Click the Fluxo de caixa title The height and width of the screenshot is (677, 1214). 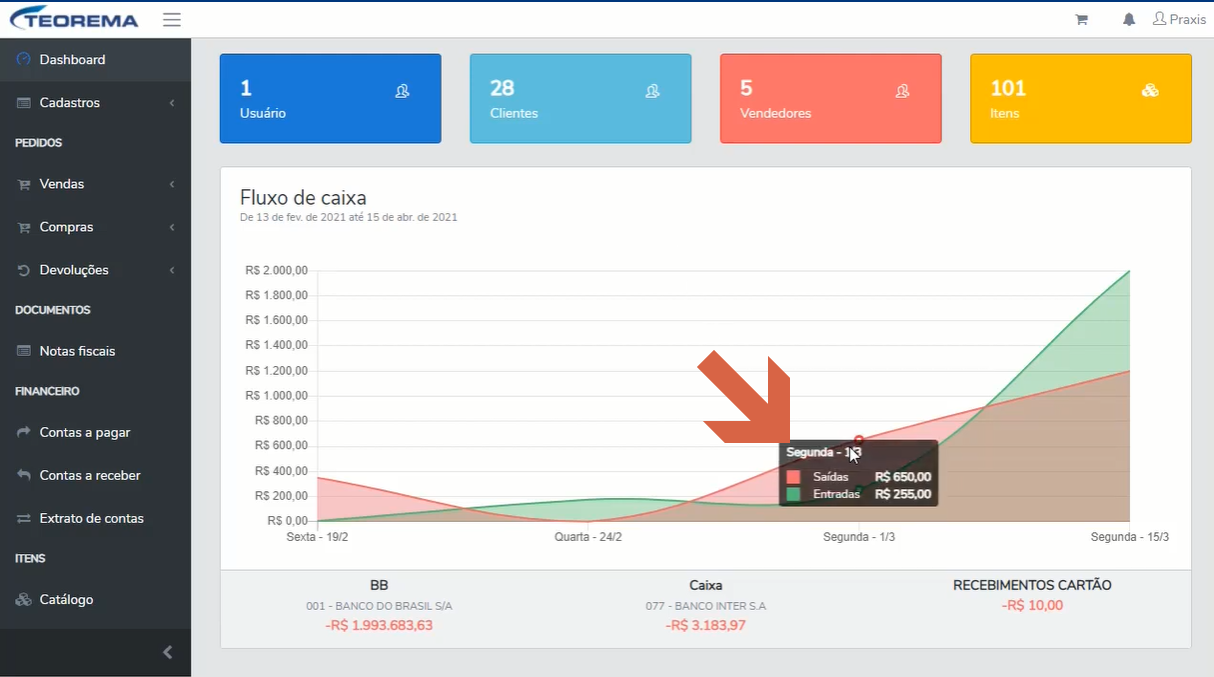click(x=303, y=197)
